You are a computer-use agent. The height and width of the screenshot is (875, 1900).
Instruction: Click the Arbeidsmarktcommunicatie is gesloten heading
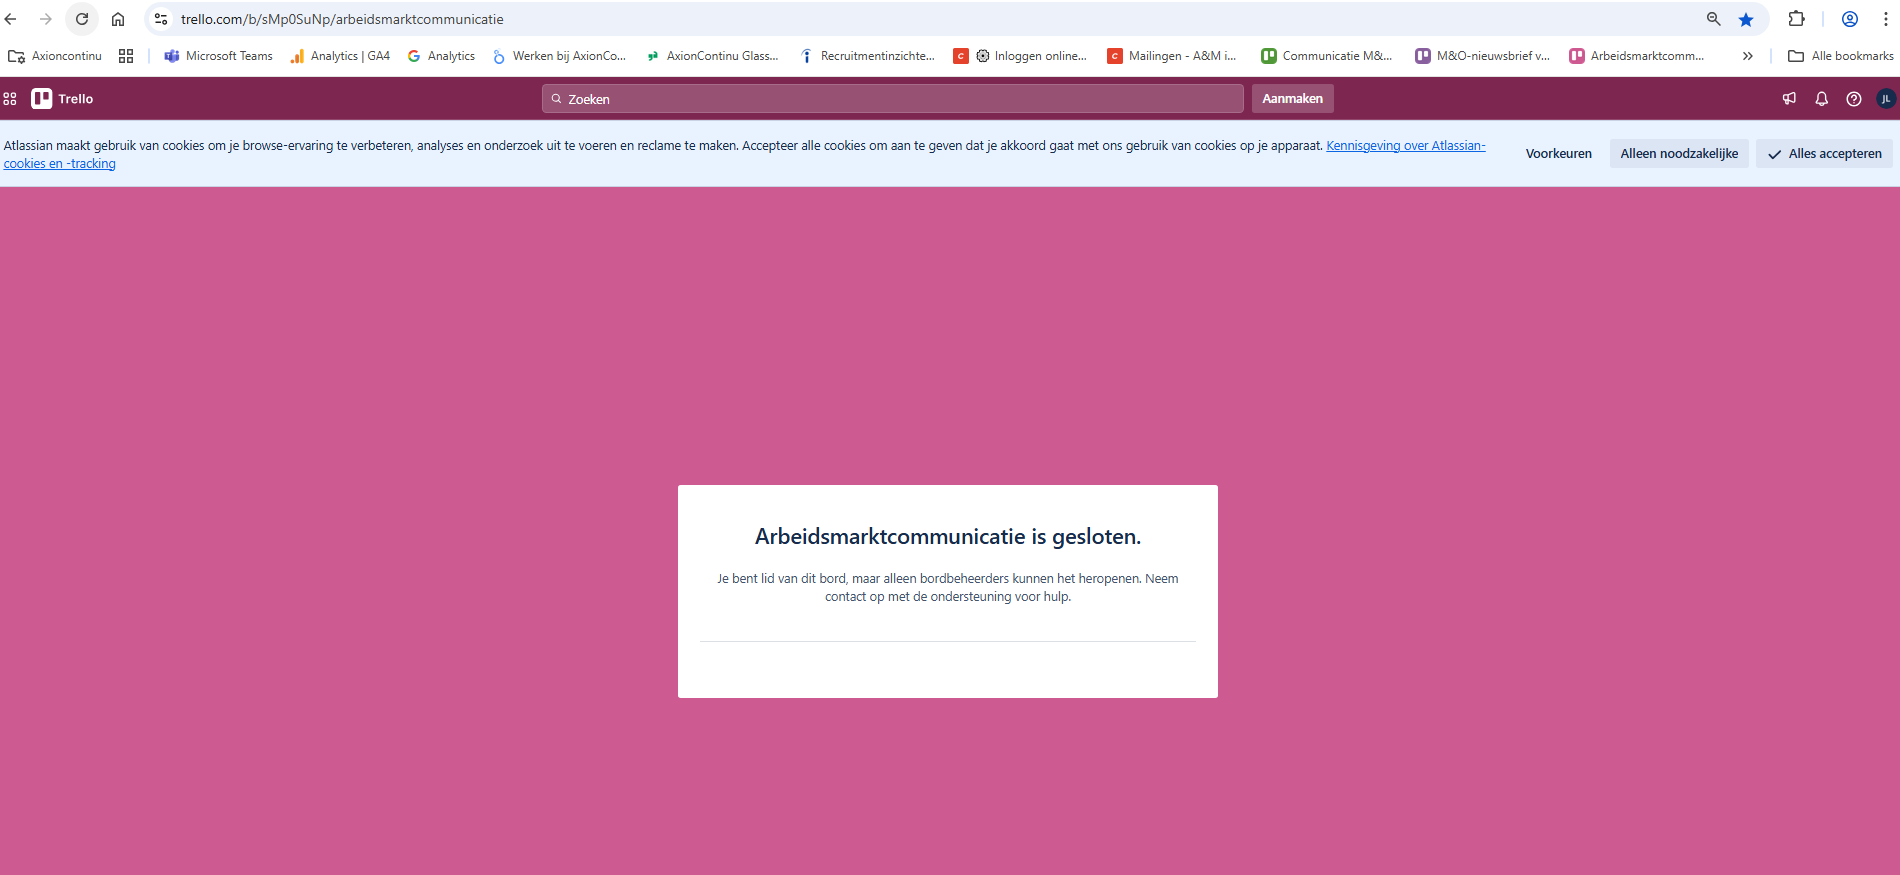948,537
